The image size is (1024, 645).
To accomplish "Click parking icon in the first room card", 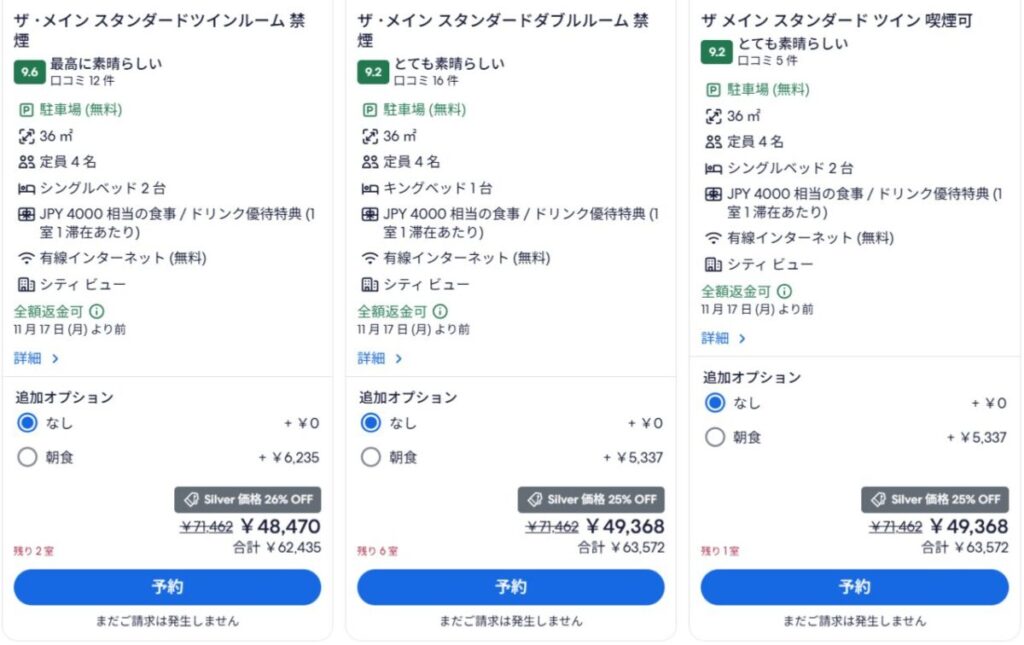I will [x=26, y=110].
